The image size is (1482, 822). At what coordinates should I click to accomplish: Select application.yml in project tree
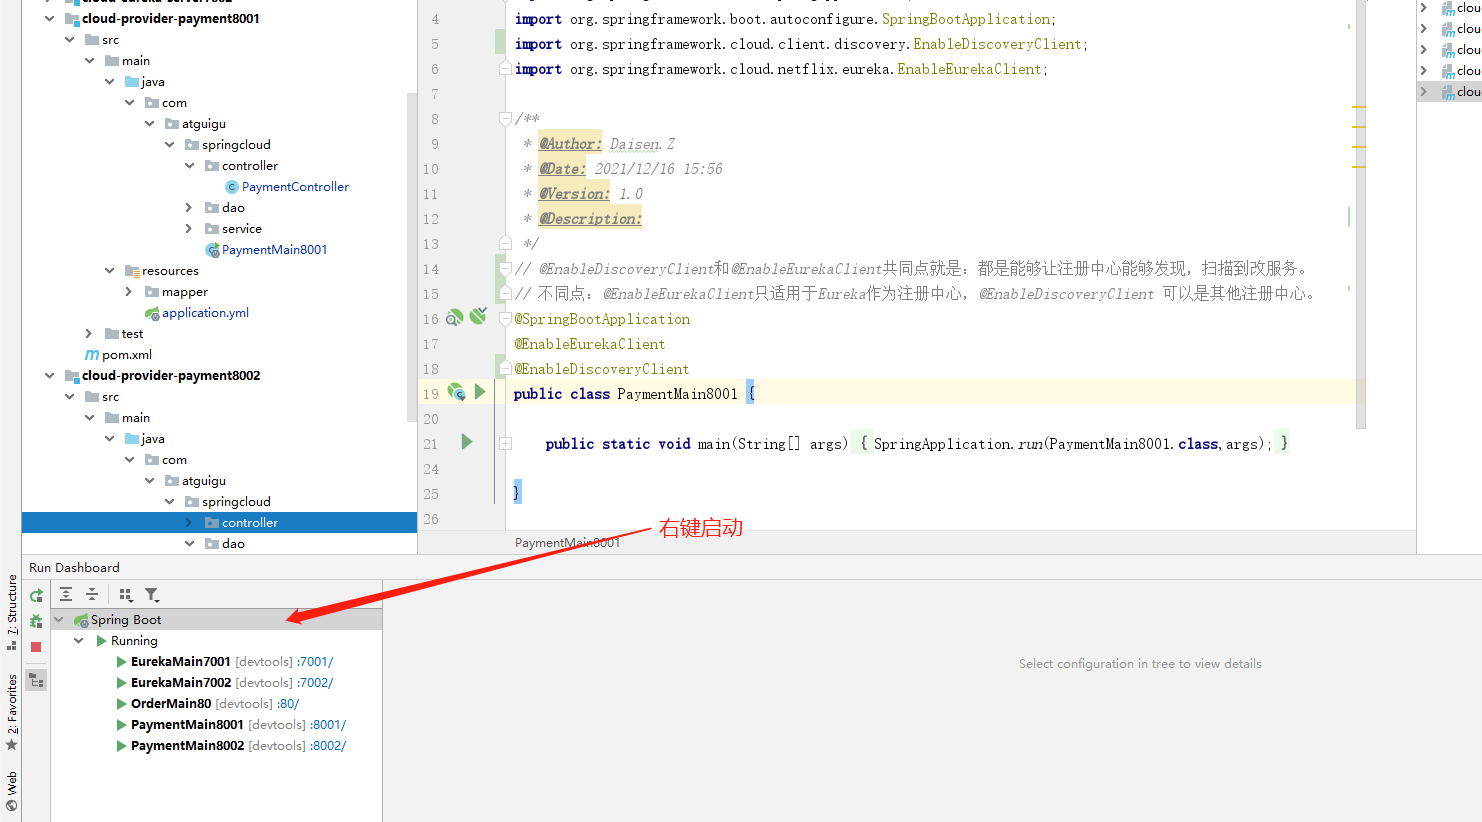pyautogui.click(x=205, y=313)
